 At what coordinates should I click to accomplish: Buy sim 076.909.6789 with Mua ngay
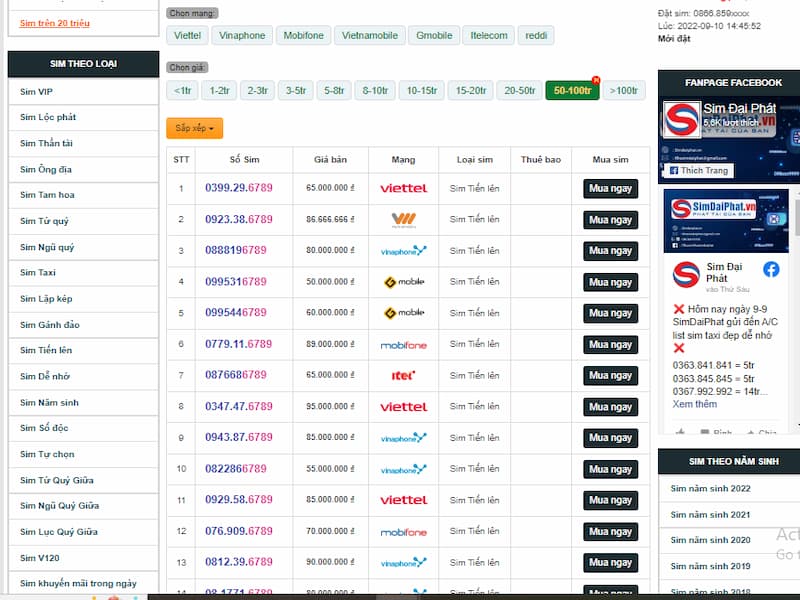click(610, 532)
